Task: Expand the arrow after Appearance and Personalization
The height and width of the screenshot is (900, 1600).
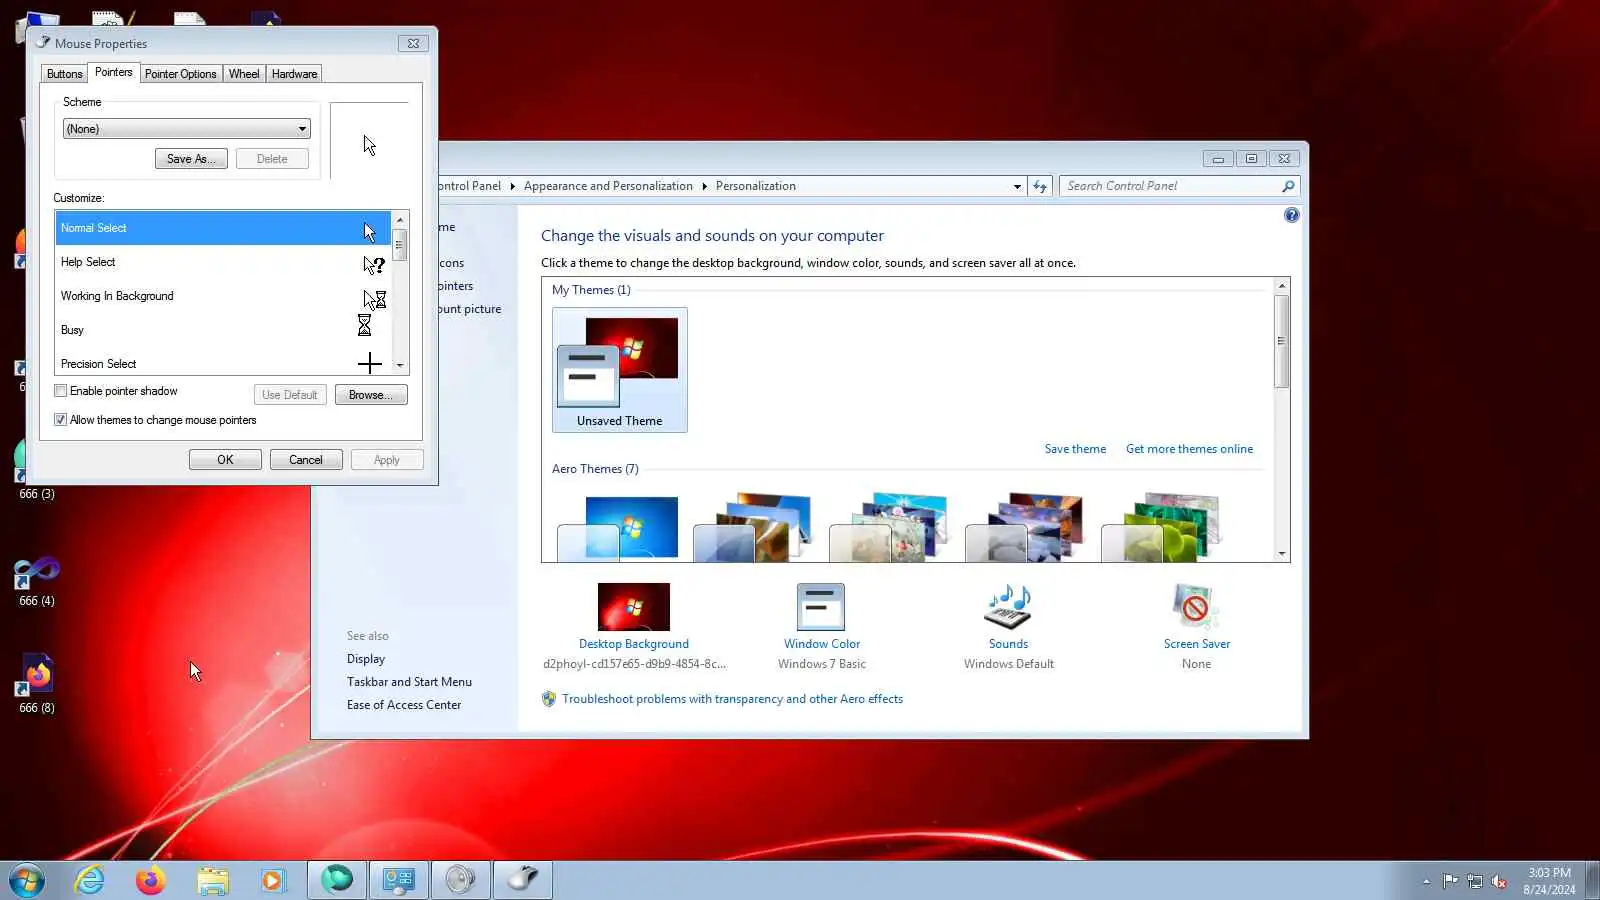Action: [704, 186]
